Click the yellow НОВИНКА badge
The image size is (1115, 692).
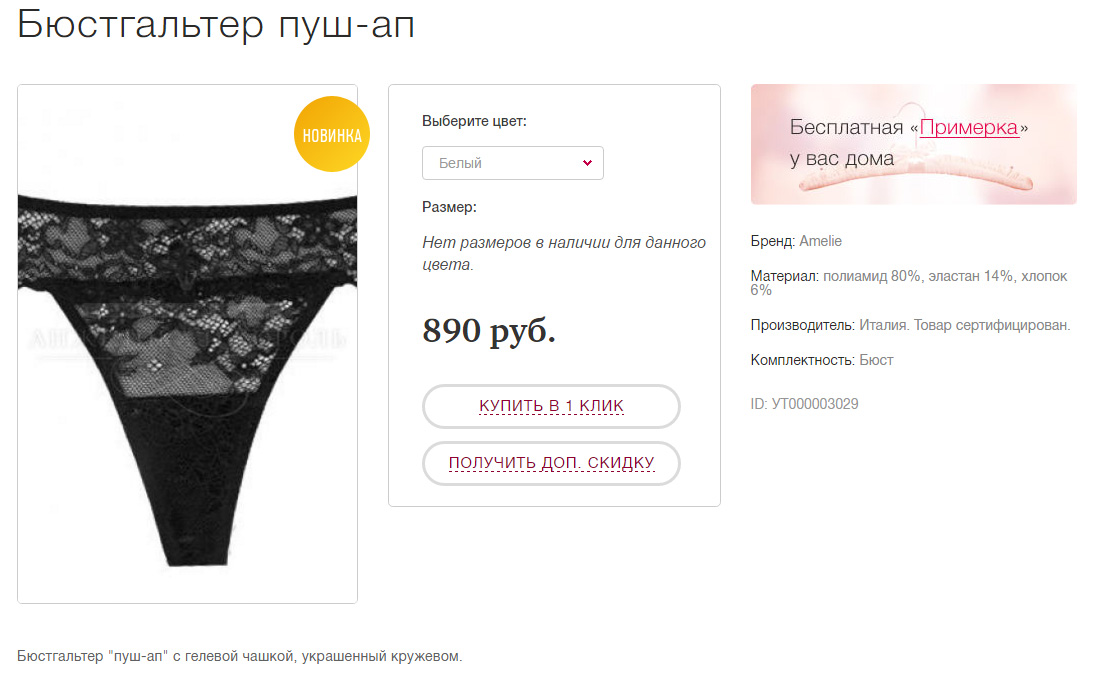[x=331, y=134]
